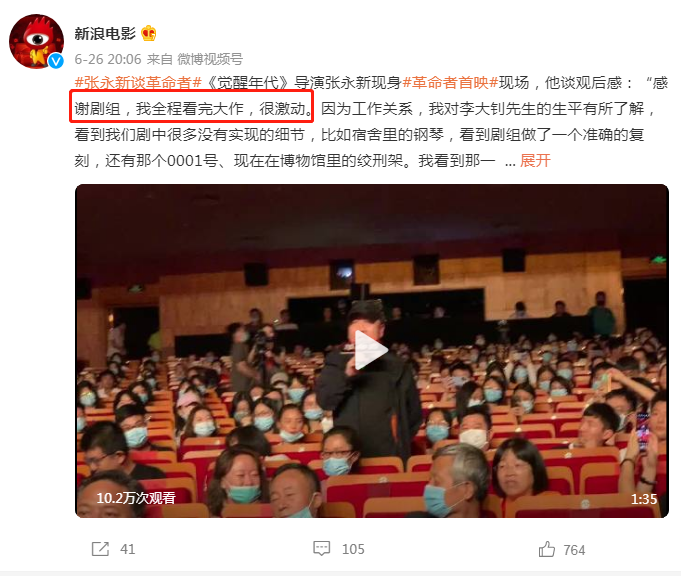681x576 pixels.
Task: Open the #革命者首映# hashtag link
Action: pyautogui.click(x=450, y=83)
